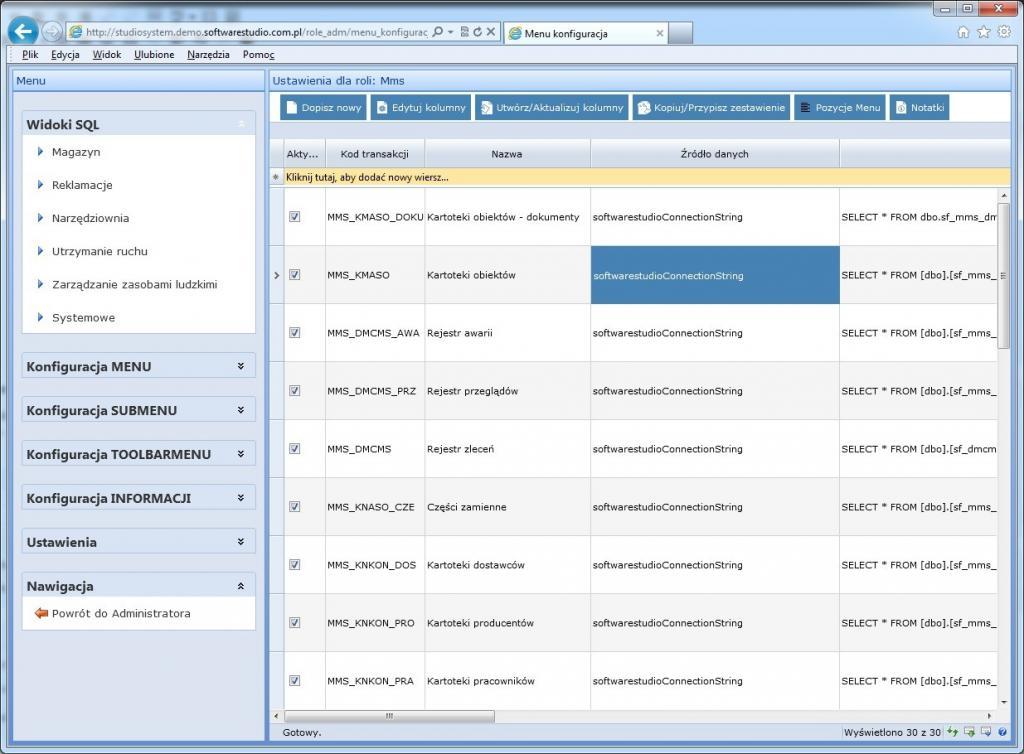Click the blue help icon in status bar
1024x754 pixels.
pyautogui.click(x=1002, y=732)
